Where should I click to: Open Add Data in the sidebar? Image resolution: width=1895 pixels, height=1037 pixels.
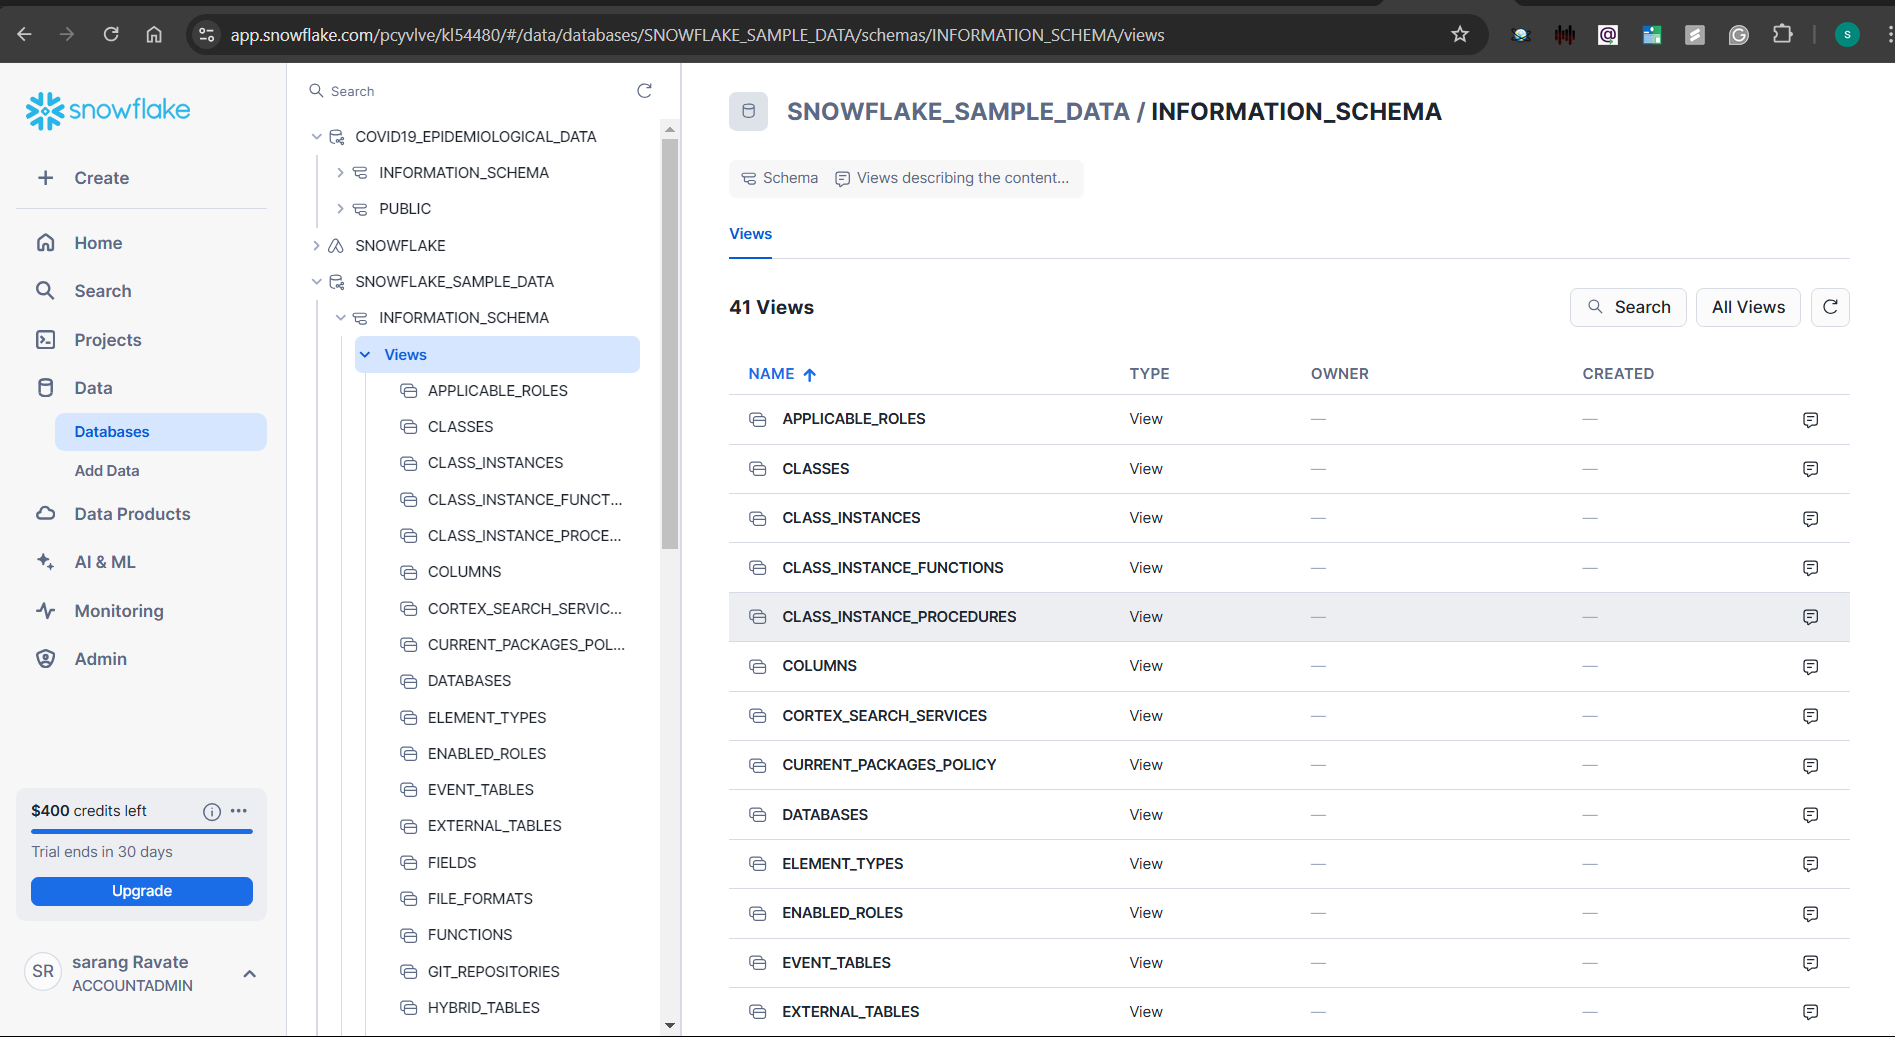(107, 471)
